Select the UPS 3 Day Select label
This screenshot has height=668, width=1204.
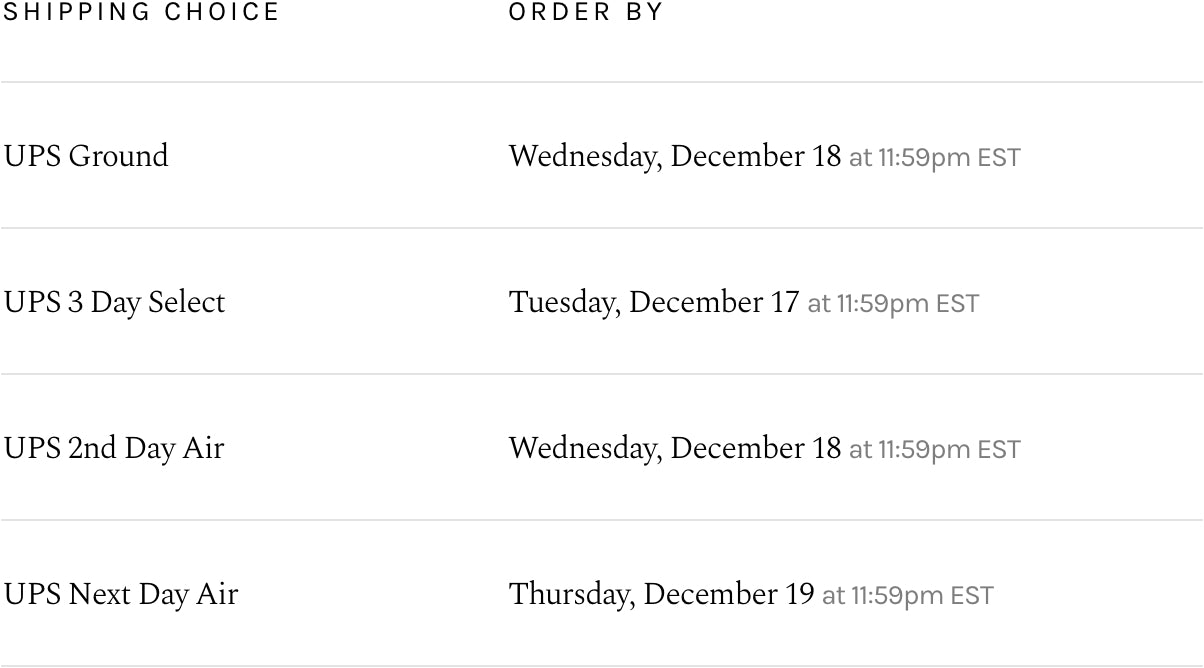pos(114,302)
